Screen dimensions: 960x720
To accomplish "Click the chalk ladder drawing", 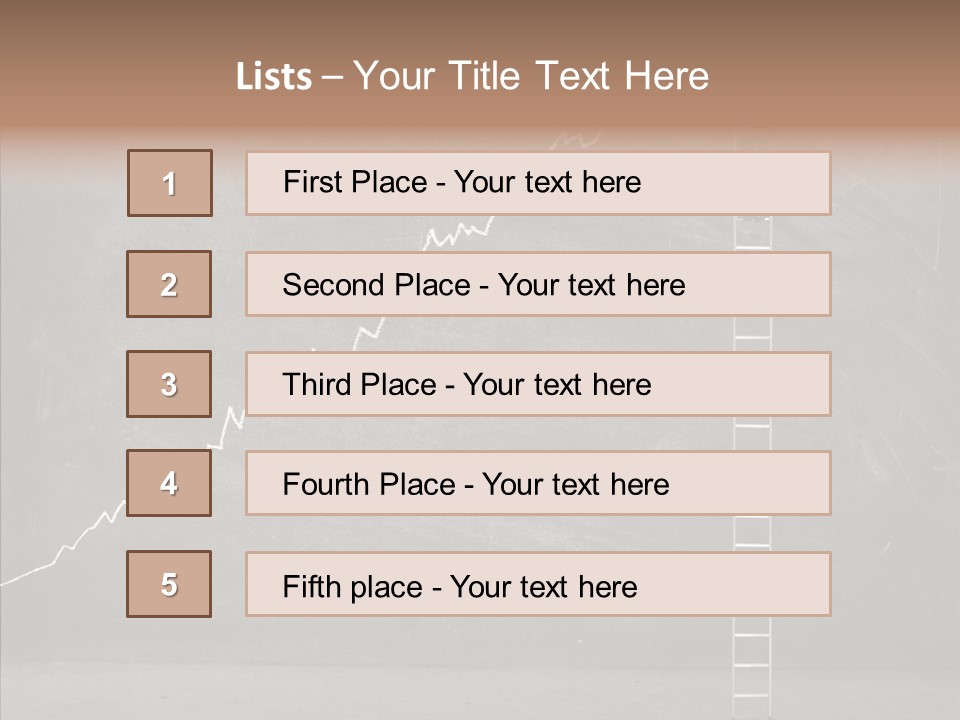I will pyautogui.click(x=752, y=640).
